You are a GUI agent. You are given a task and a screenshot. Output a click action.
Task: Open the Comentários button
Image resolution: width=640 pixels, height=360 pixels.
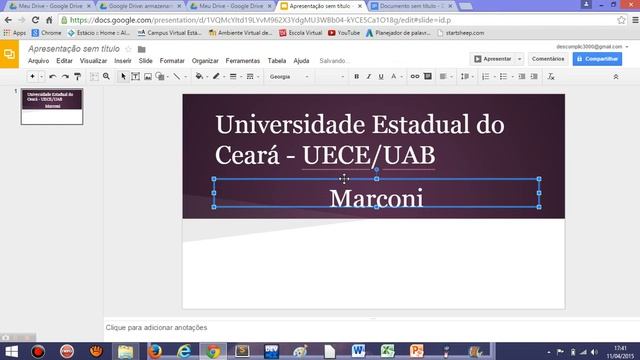pyautogui.click(x=548, y=59)
